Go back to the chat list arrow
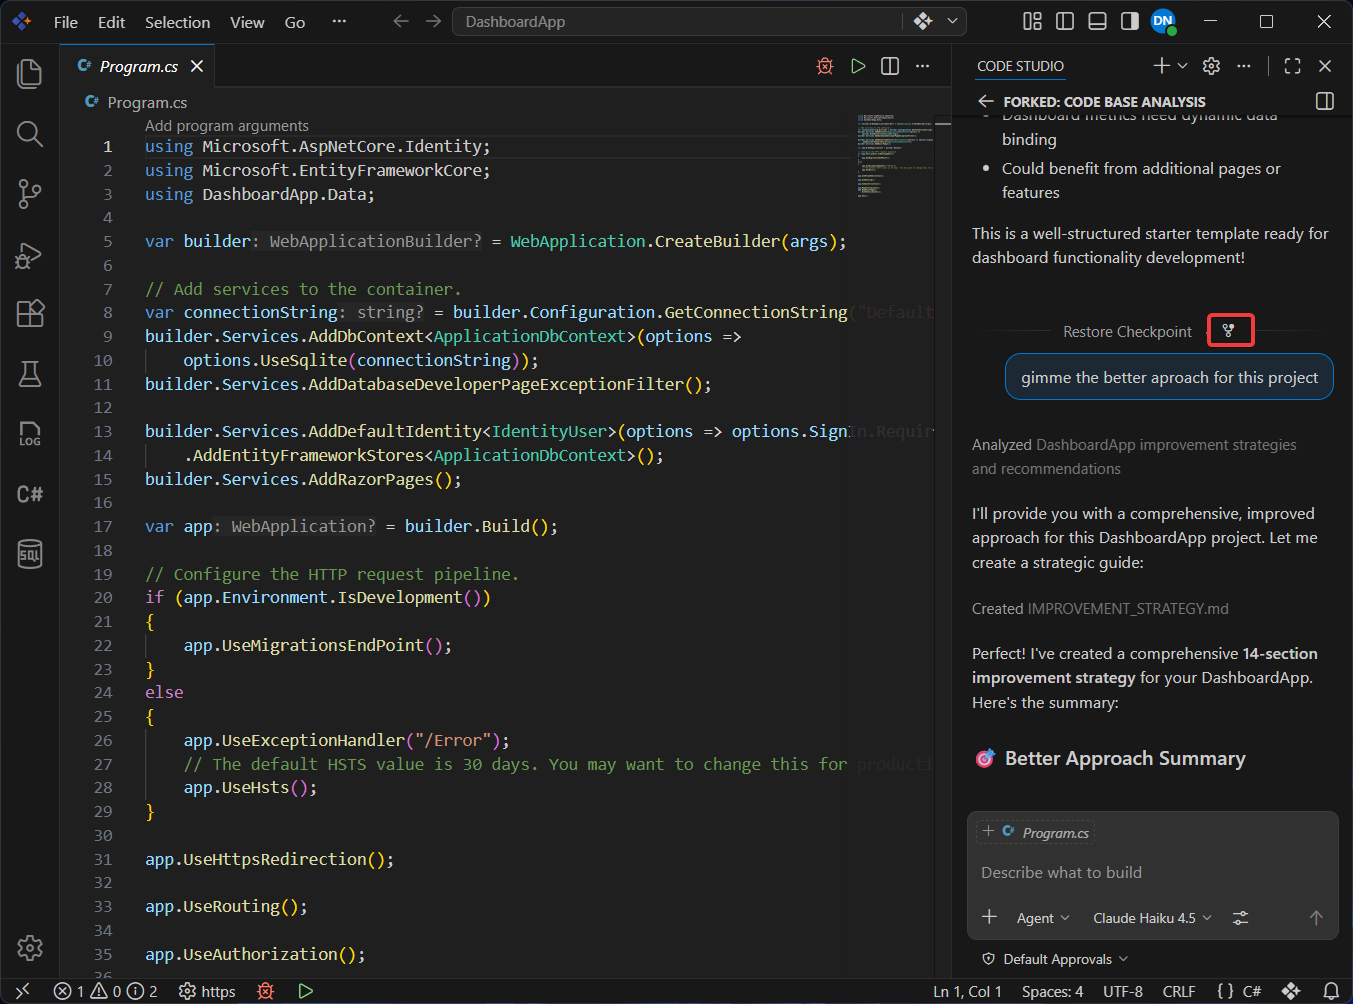1353x1004 pixels. click(986, 101)
